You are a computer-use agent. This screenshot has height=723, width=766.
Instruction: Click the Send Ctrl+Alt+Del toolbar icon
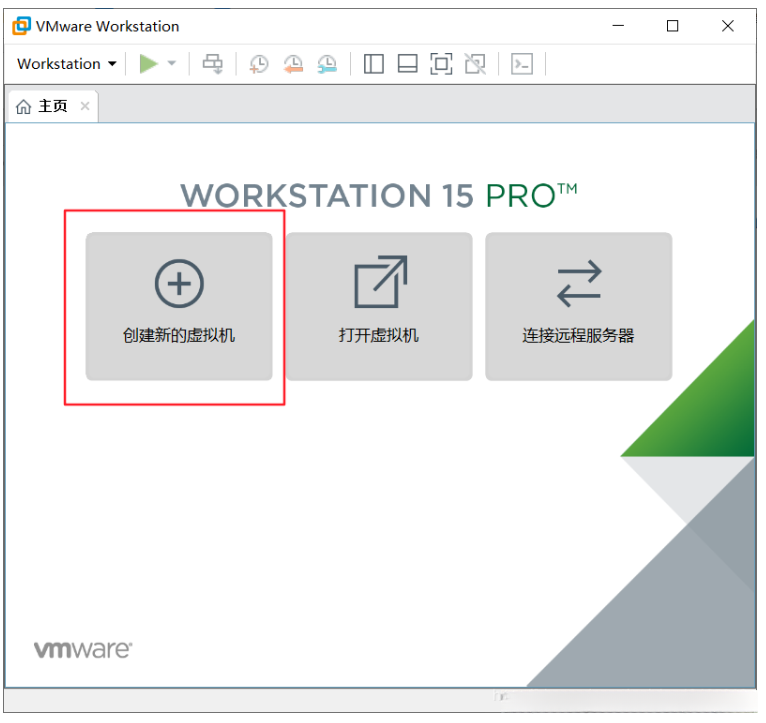click(x=213, y=64)
